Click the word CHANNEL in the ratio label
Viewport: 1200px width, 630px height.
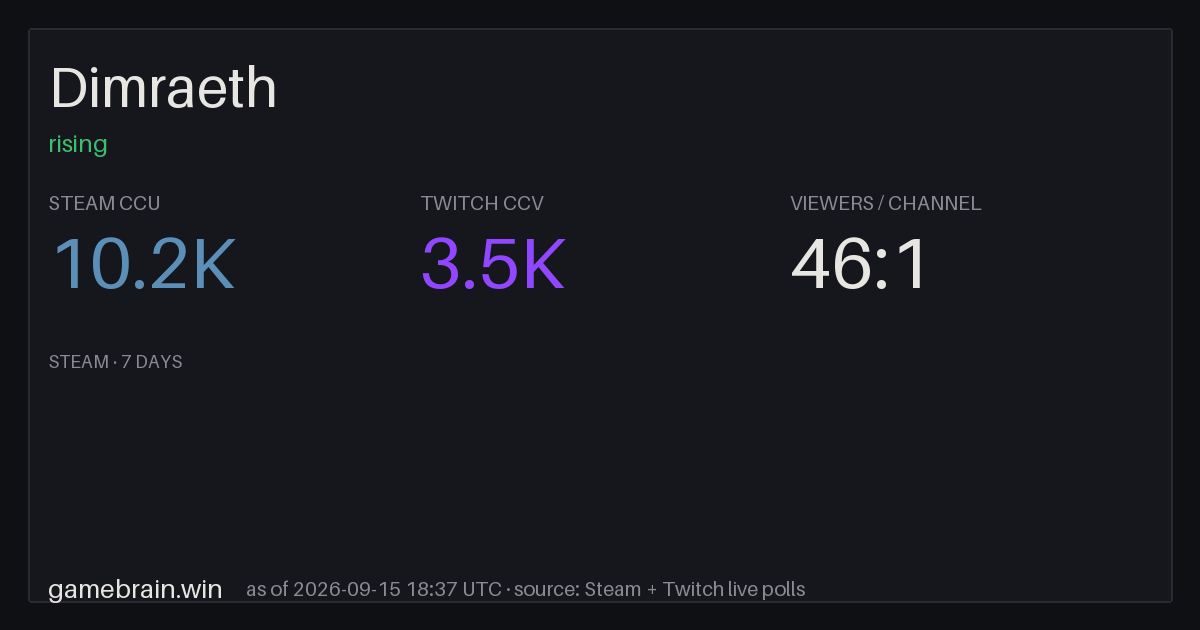click(935, 203)
